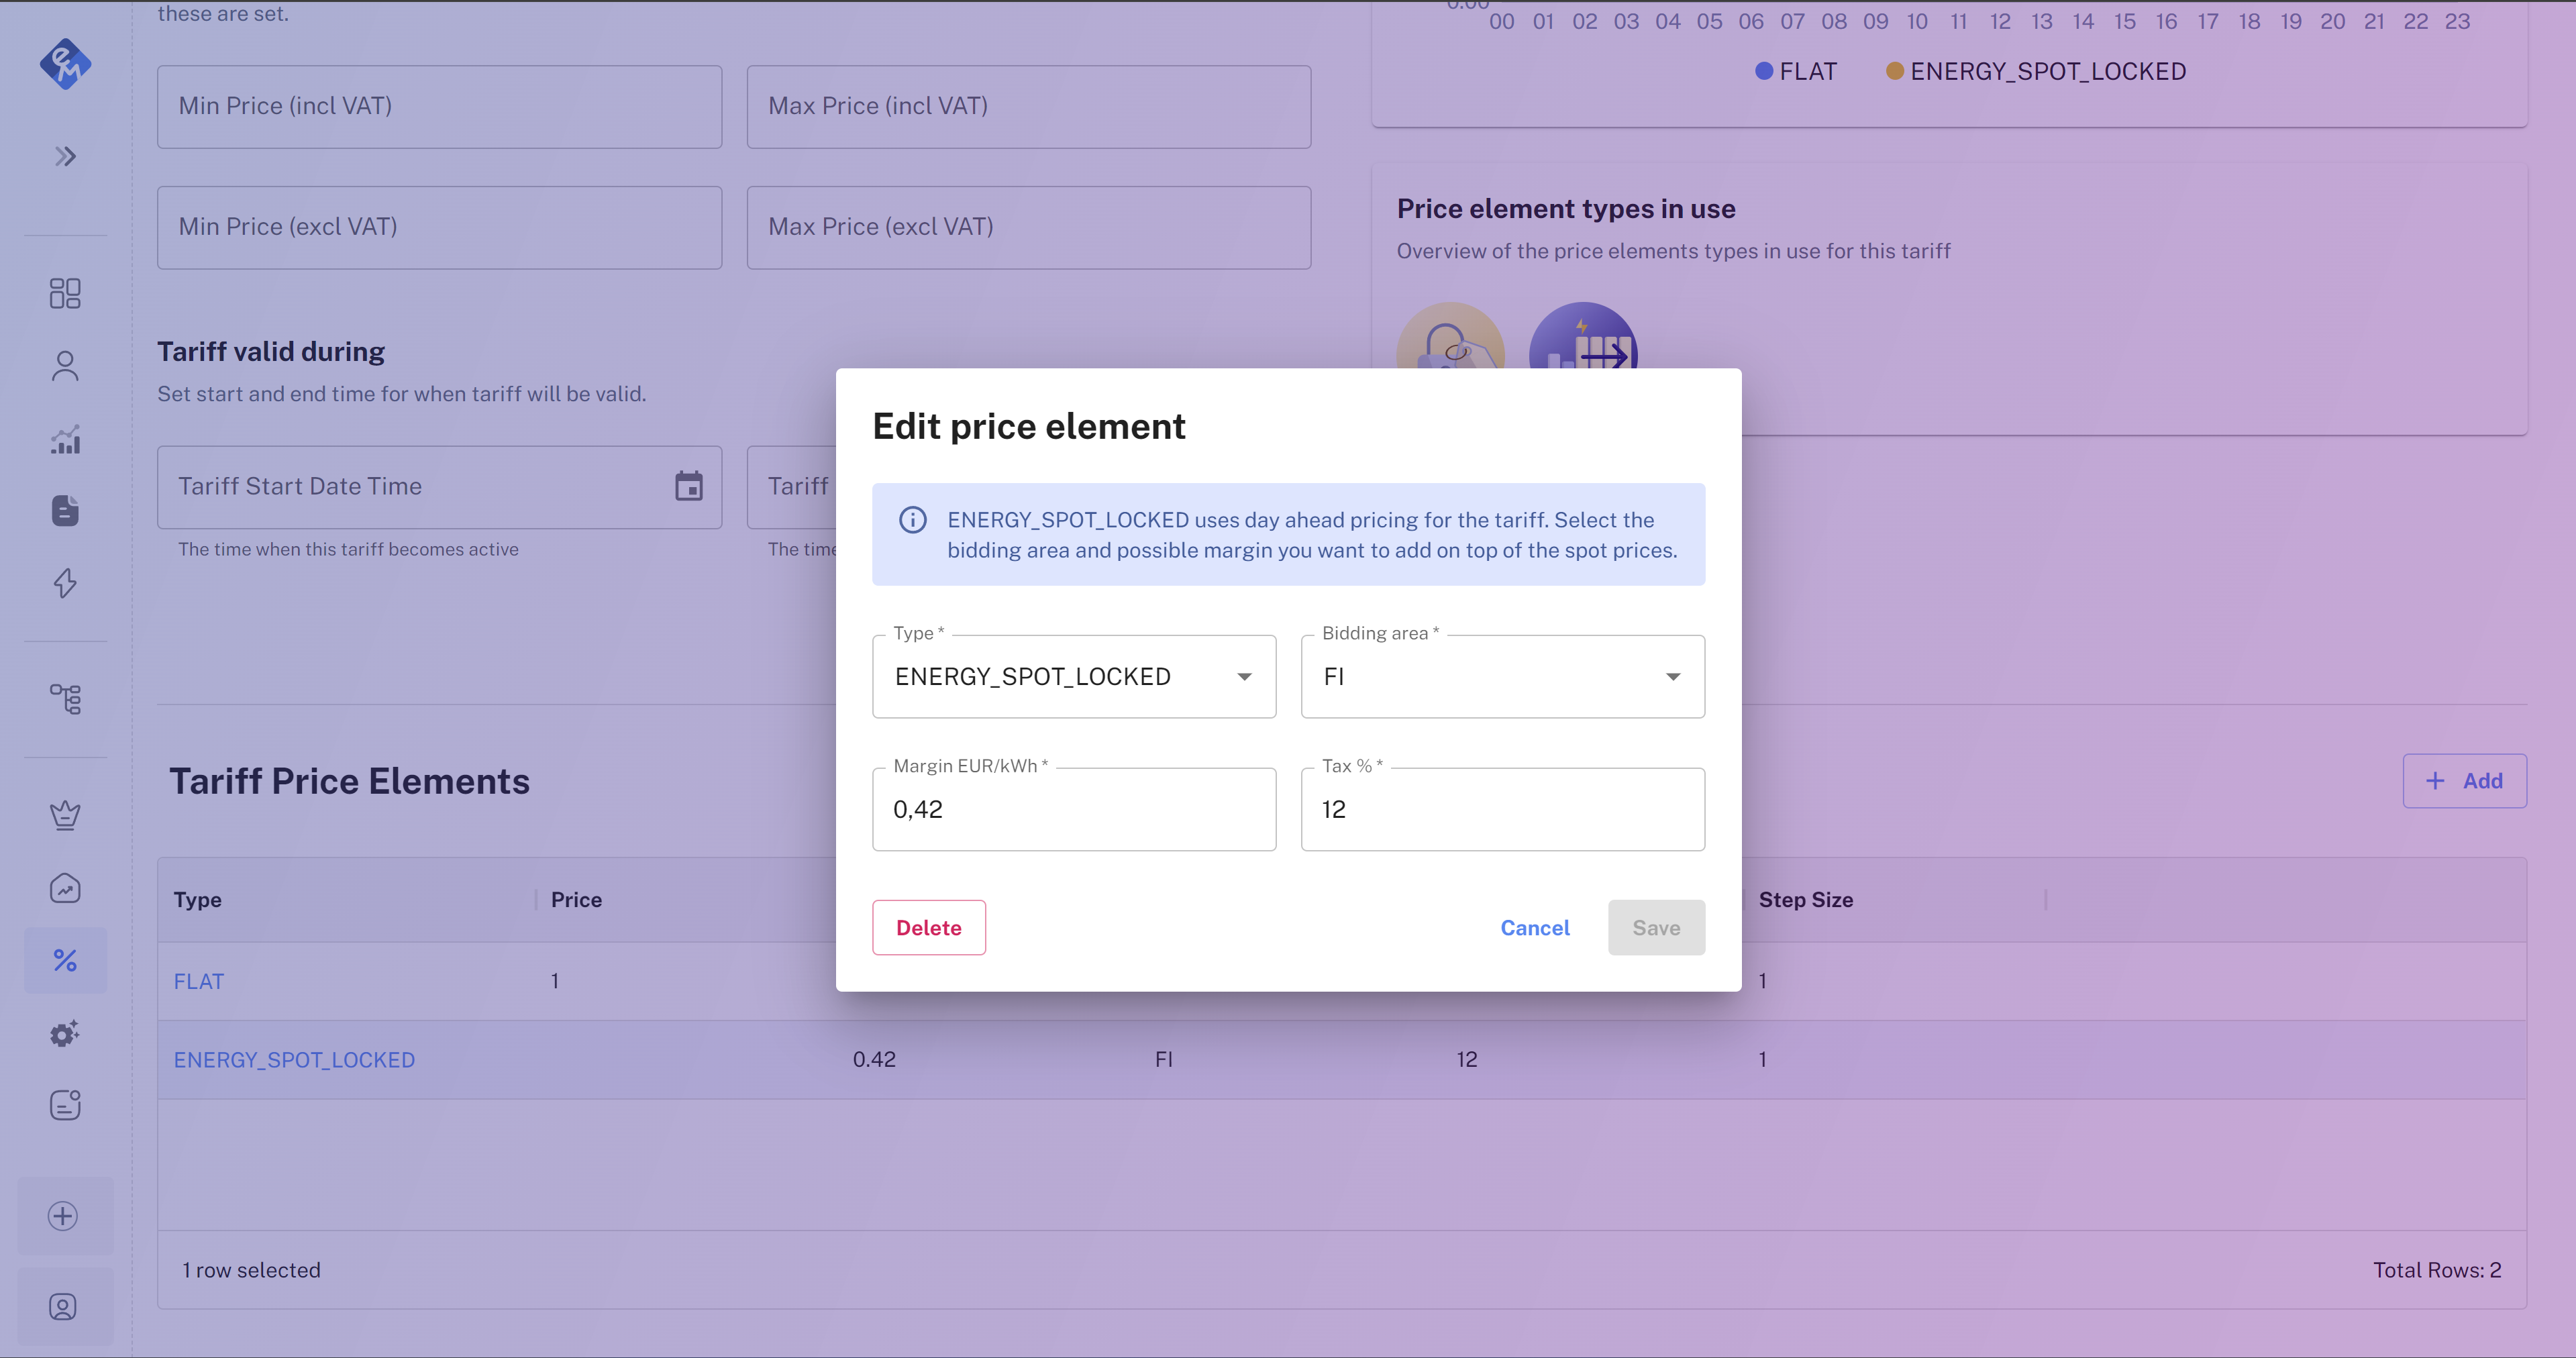
Task: Open analytics via bar chart icon
Action: pos(65,439)
